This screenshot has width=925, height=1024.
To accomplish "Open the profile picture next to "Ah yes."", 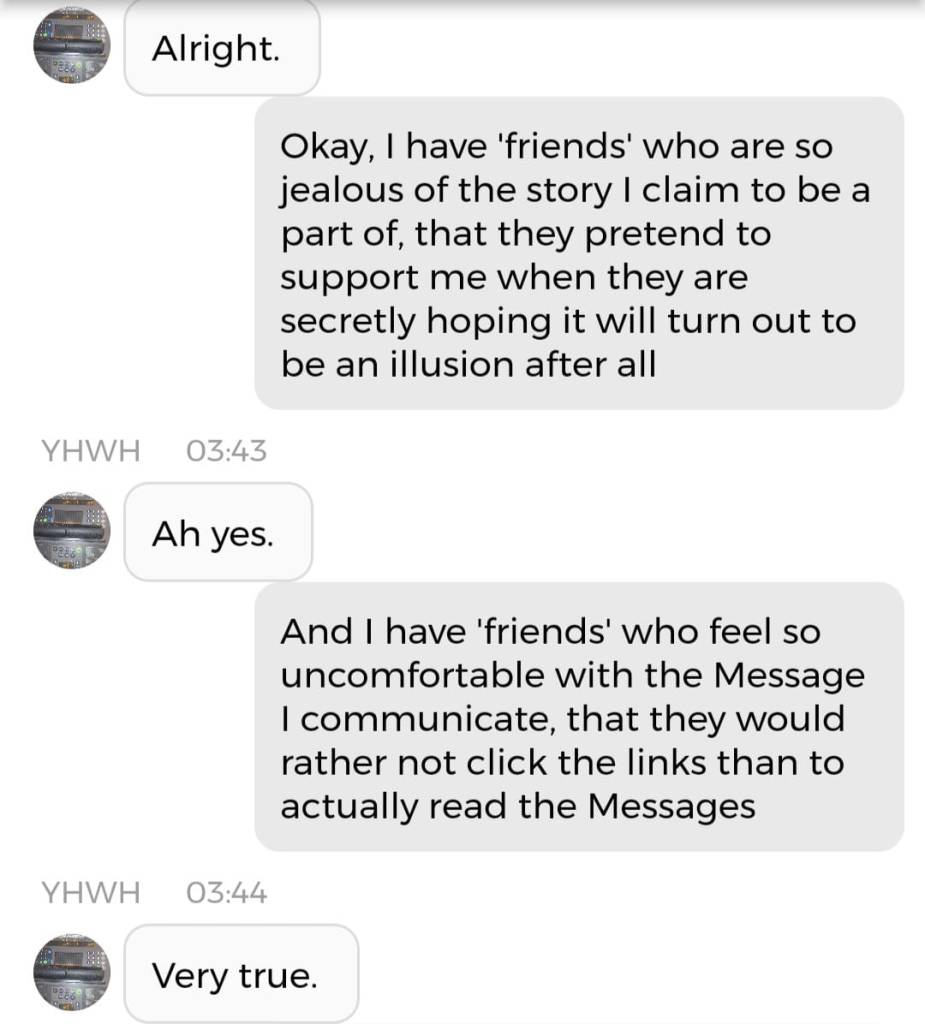I will (x=71, y=530).
